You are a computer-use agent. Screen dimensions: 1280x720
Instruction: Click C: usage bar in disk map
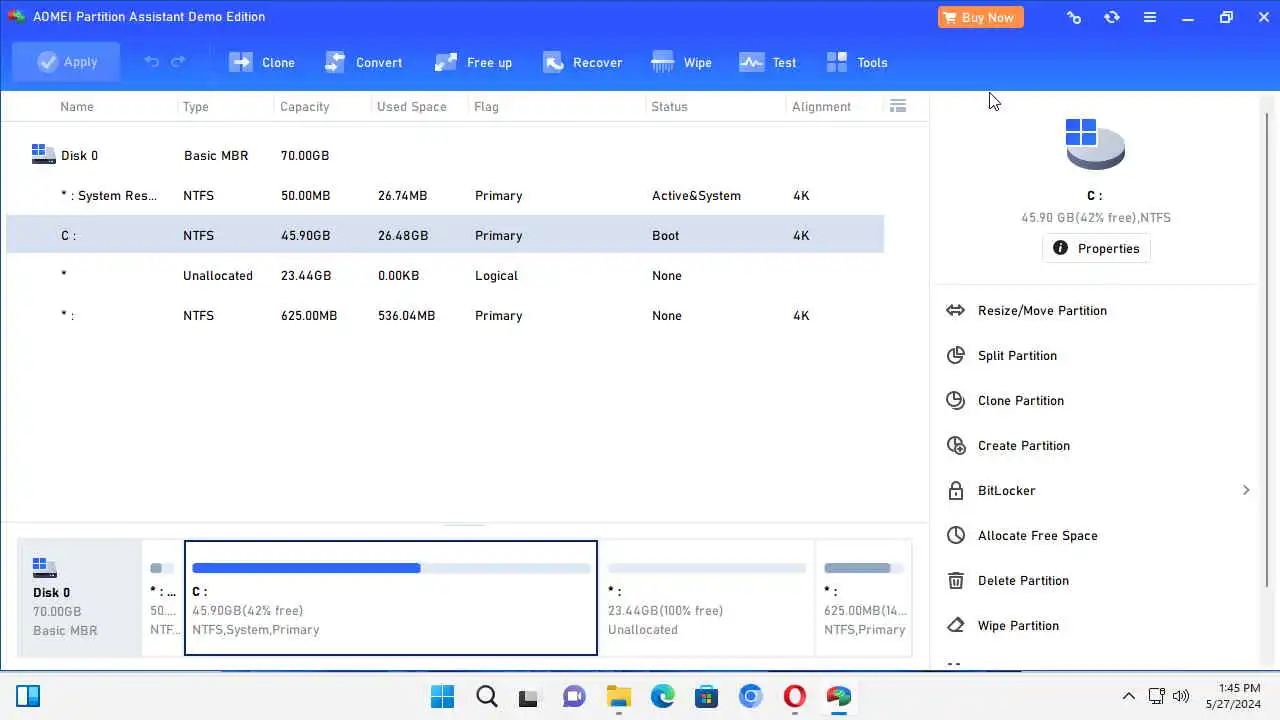pyautogui.click(x=391, y=568)
